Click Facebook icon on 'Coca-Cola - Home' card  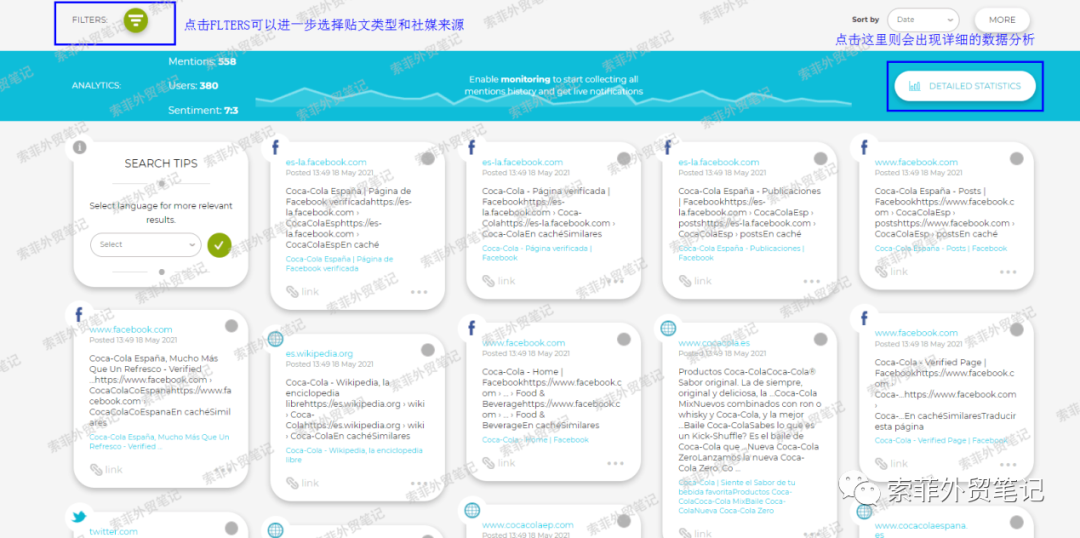coord(472,327)
